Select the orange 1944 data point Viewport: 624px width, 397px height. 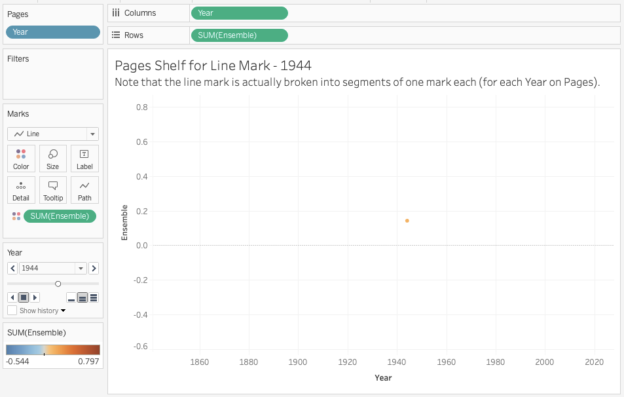click(407, 220)
